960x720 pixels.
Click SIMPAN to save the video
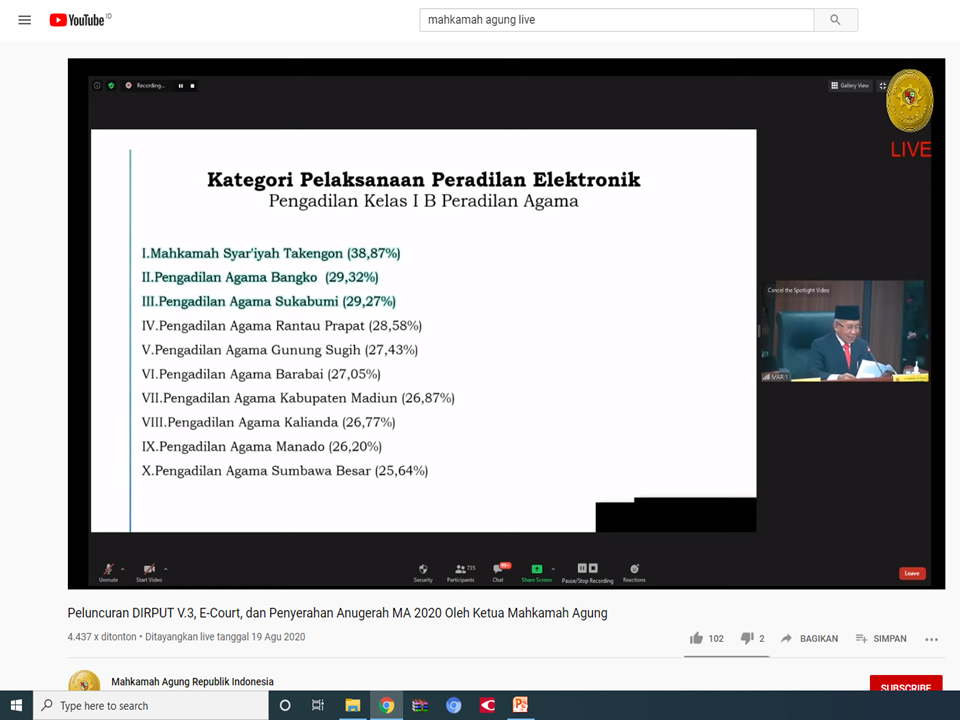click(x=879, y=638)
